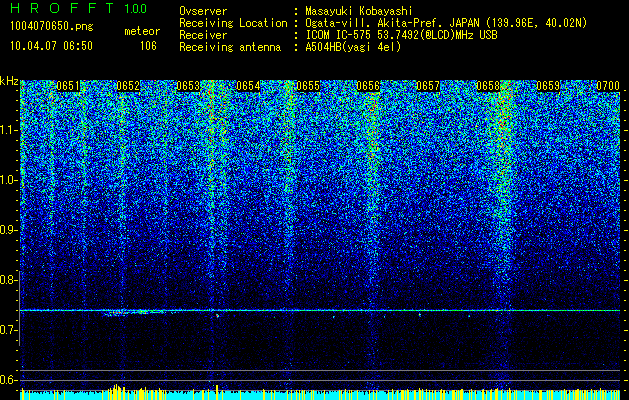Image resolution: width=629 pixels, height=400 pixels.
Task: Click the 0.8 kHz axis label
Action: [8, 280]
